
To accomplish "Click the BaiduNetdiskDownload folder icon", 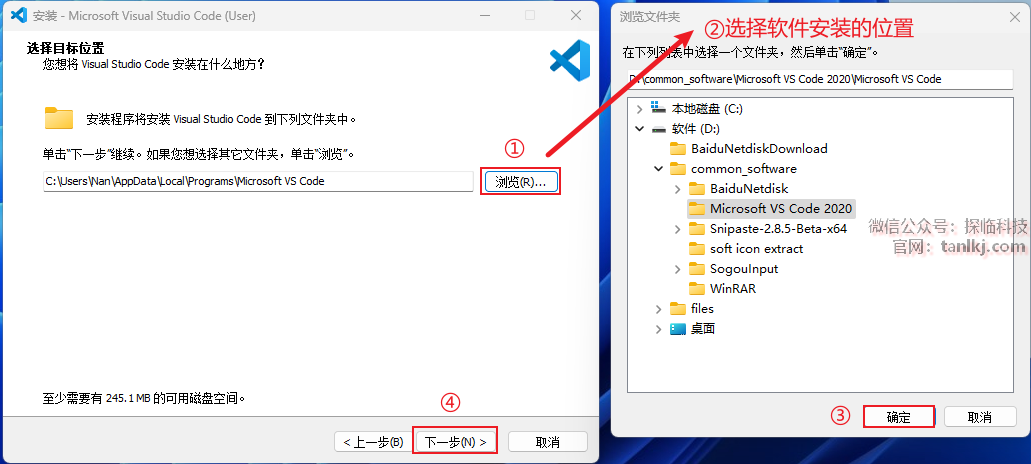I will tap(678, 149).
